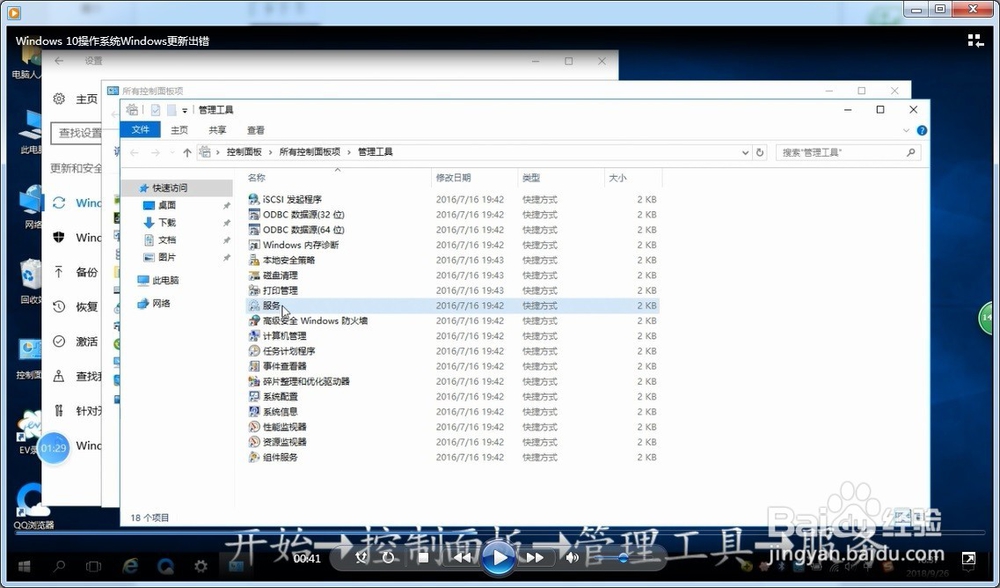Screen dimensions: 1000x588
Task: Select the 系统信息 icon
Action: (x=254, y=412)
